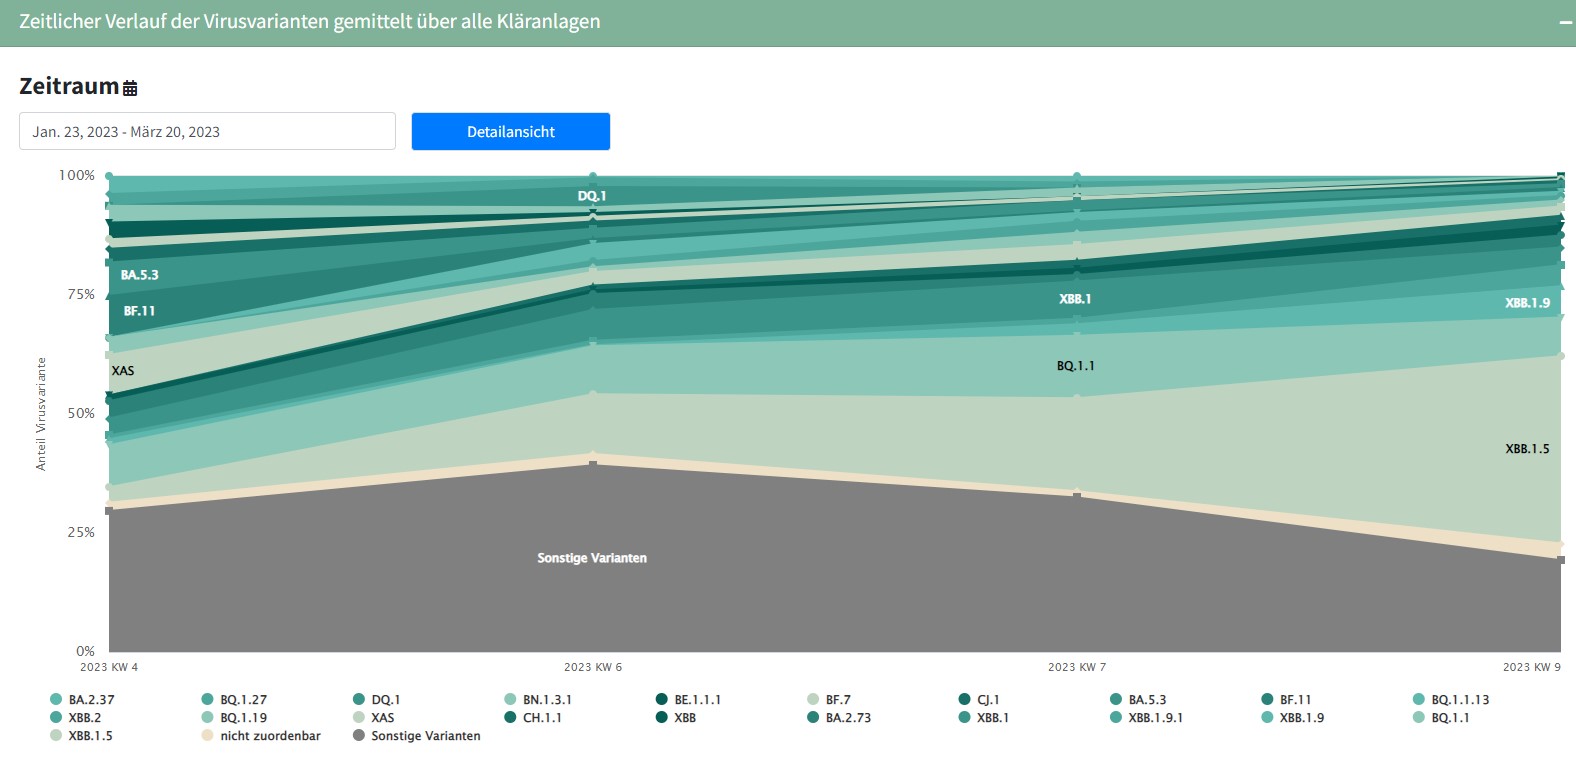Click the 2023 KW 6 axis label

(x=592, y=667)
